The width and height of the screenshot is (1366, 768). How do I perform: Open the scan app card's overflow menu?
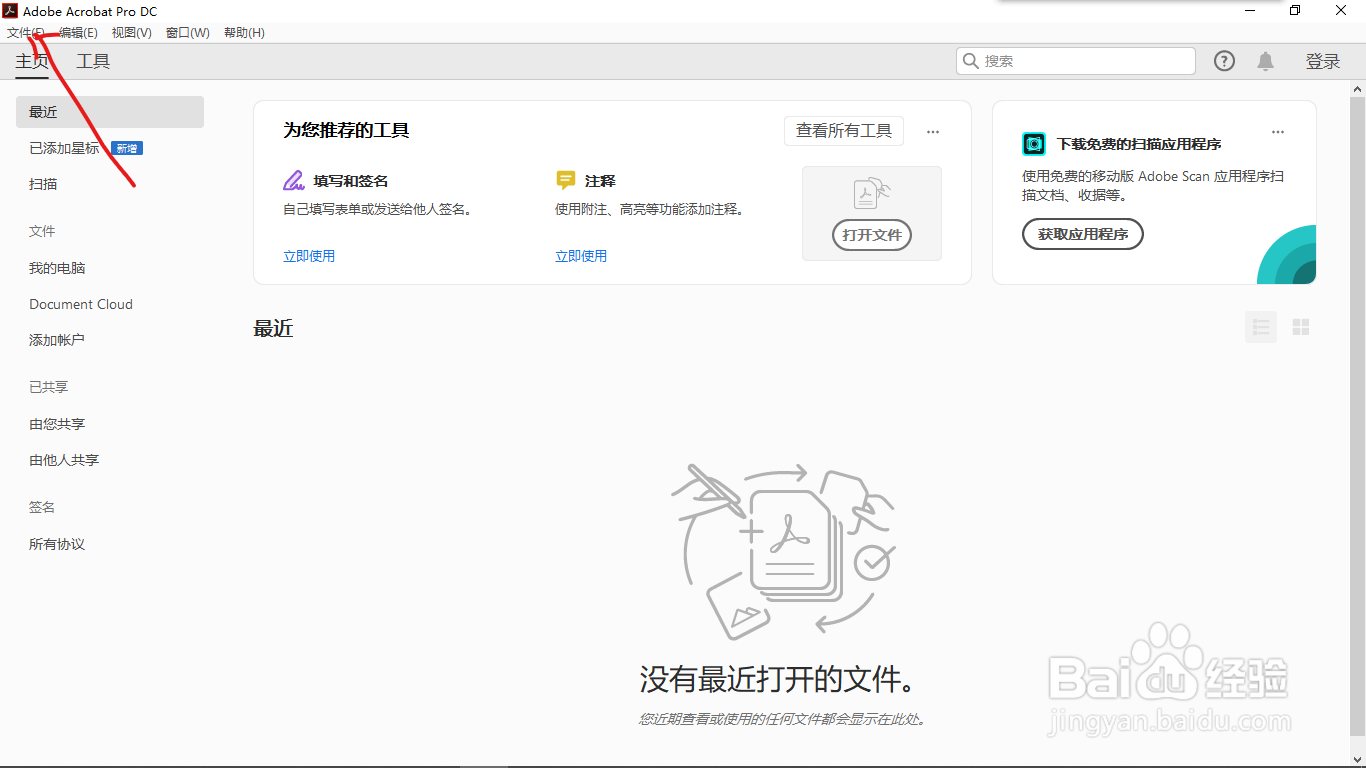pyautogui.click(x=1277, y=131)
